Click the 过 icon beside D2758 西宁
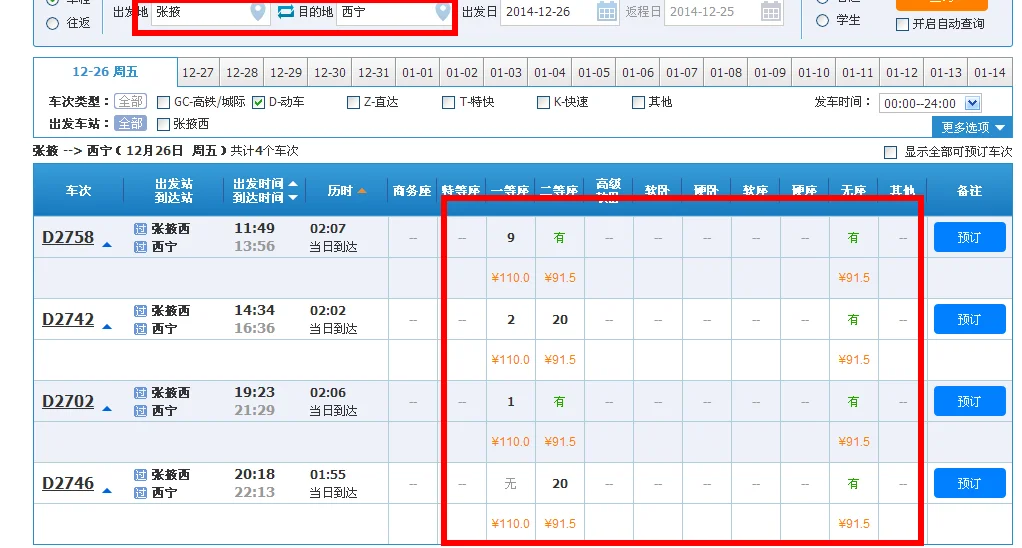The image size is (1022, 548). click(140, 246)
